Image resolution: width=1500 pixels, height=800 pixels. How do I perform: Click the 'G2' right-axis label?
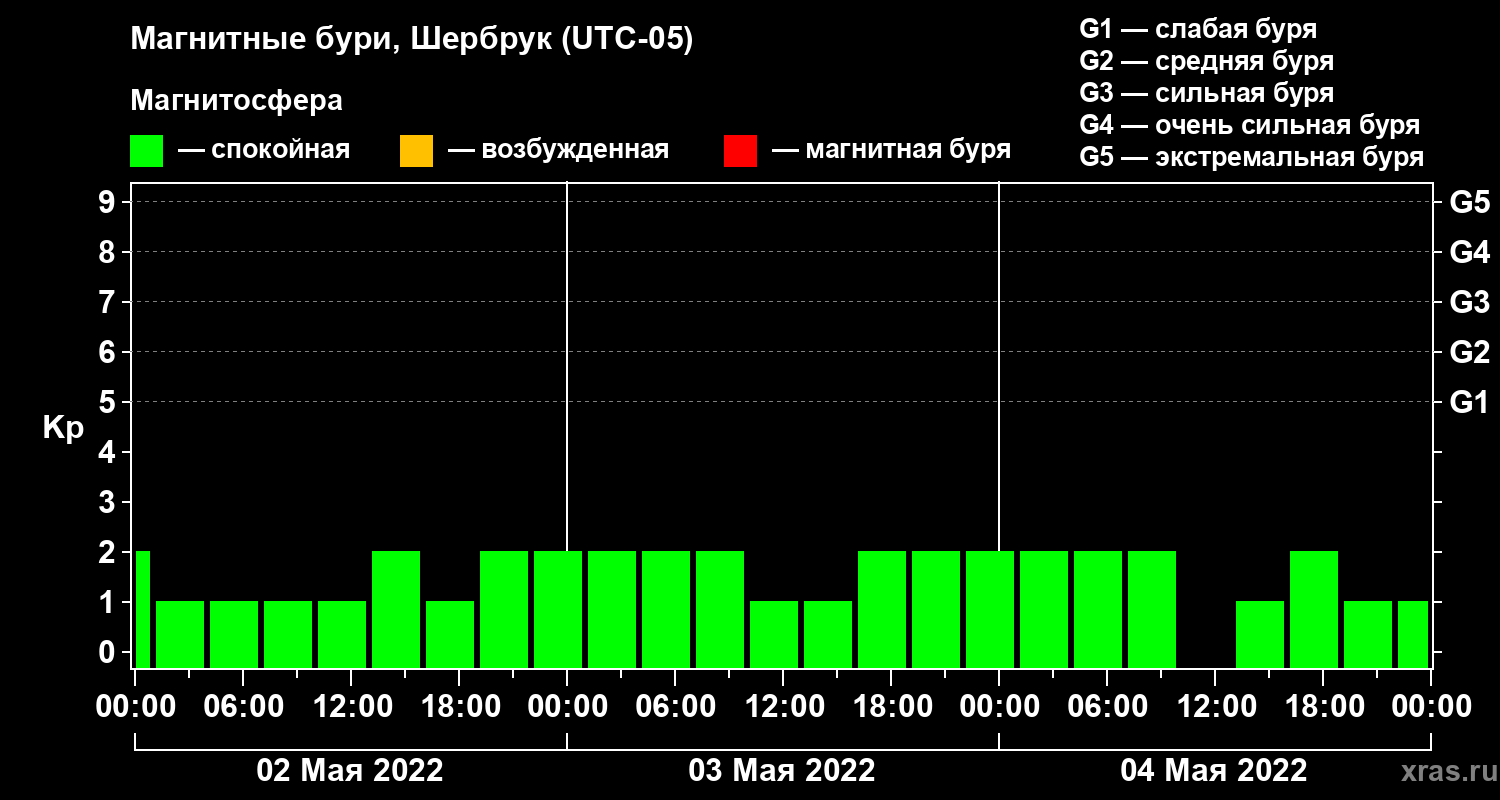coord(1469,352)
